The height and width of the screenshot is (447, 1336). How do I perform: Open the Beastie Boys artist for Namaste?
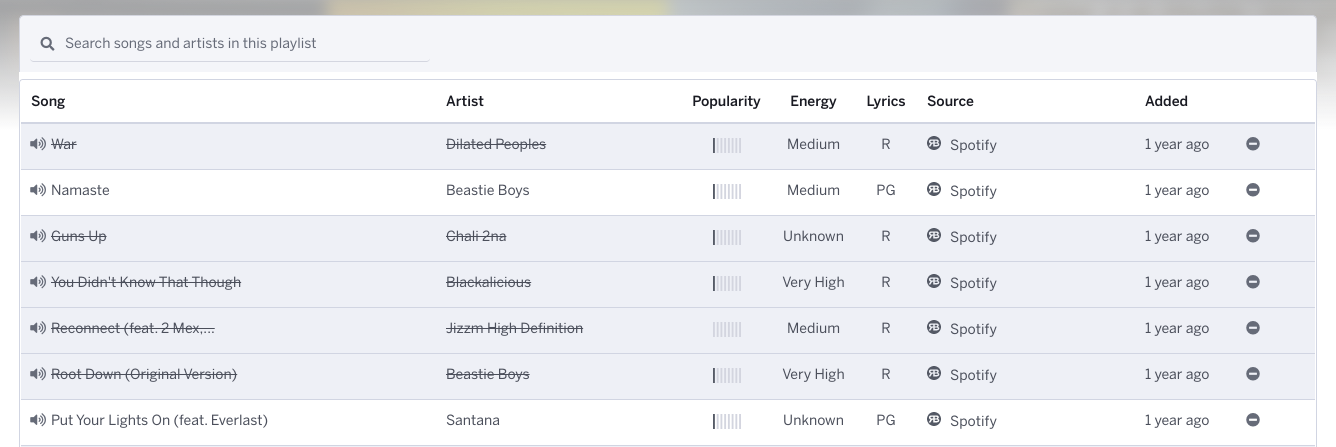coord(488,190)
